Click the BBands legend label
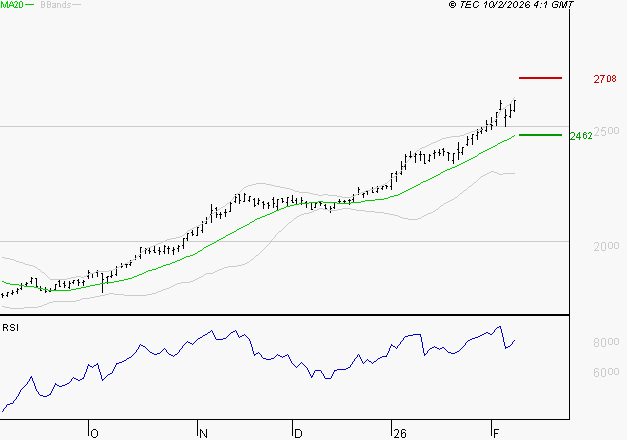627x440 pixels. pos(56,5)
